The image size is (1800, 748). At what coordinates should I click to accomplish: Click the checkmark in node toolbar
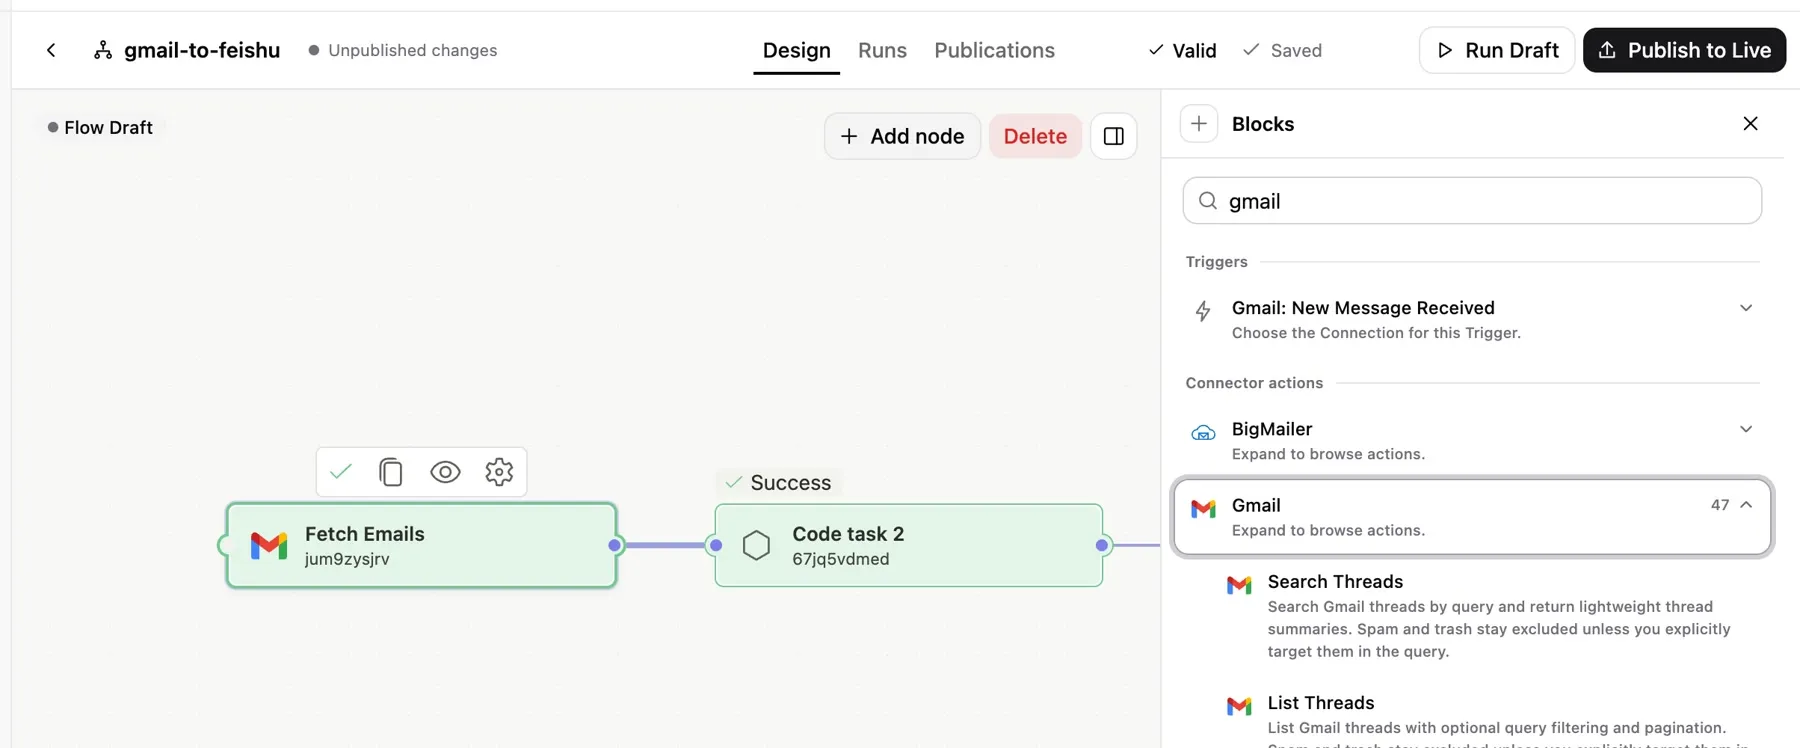coord(340,471)
